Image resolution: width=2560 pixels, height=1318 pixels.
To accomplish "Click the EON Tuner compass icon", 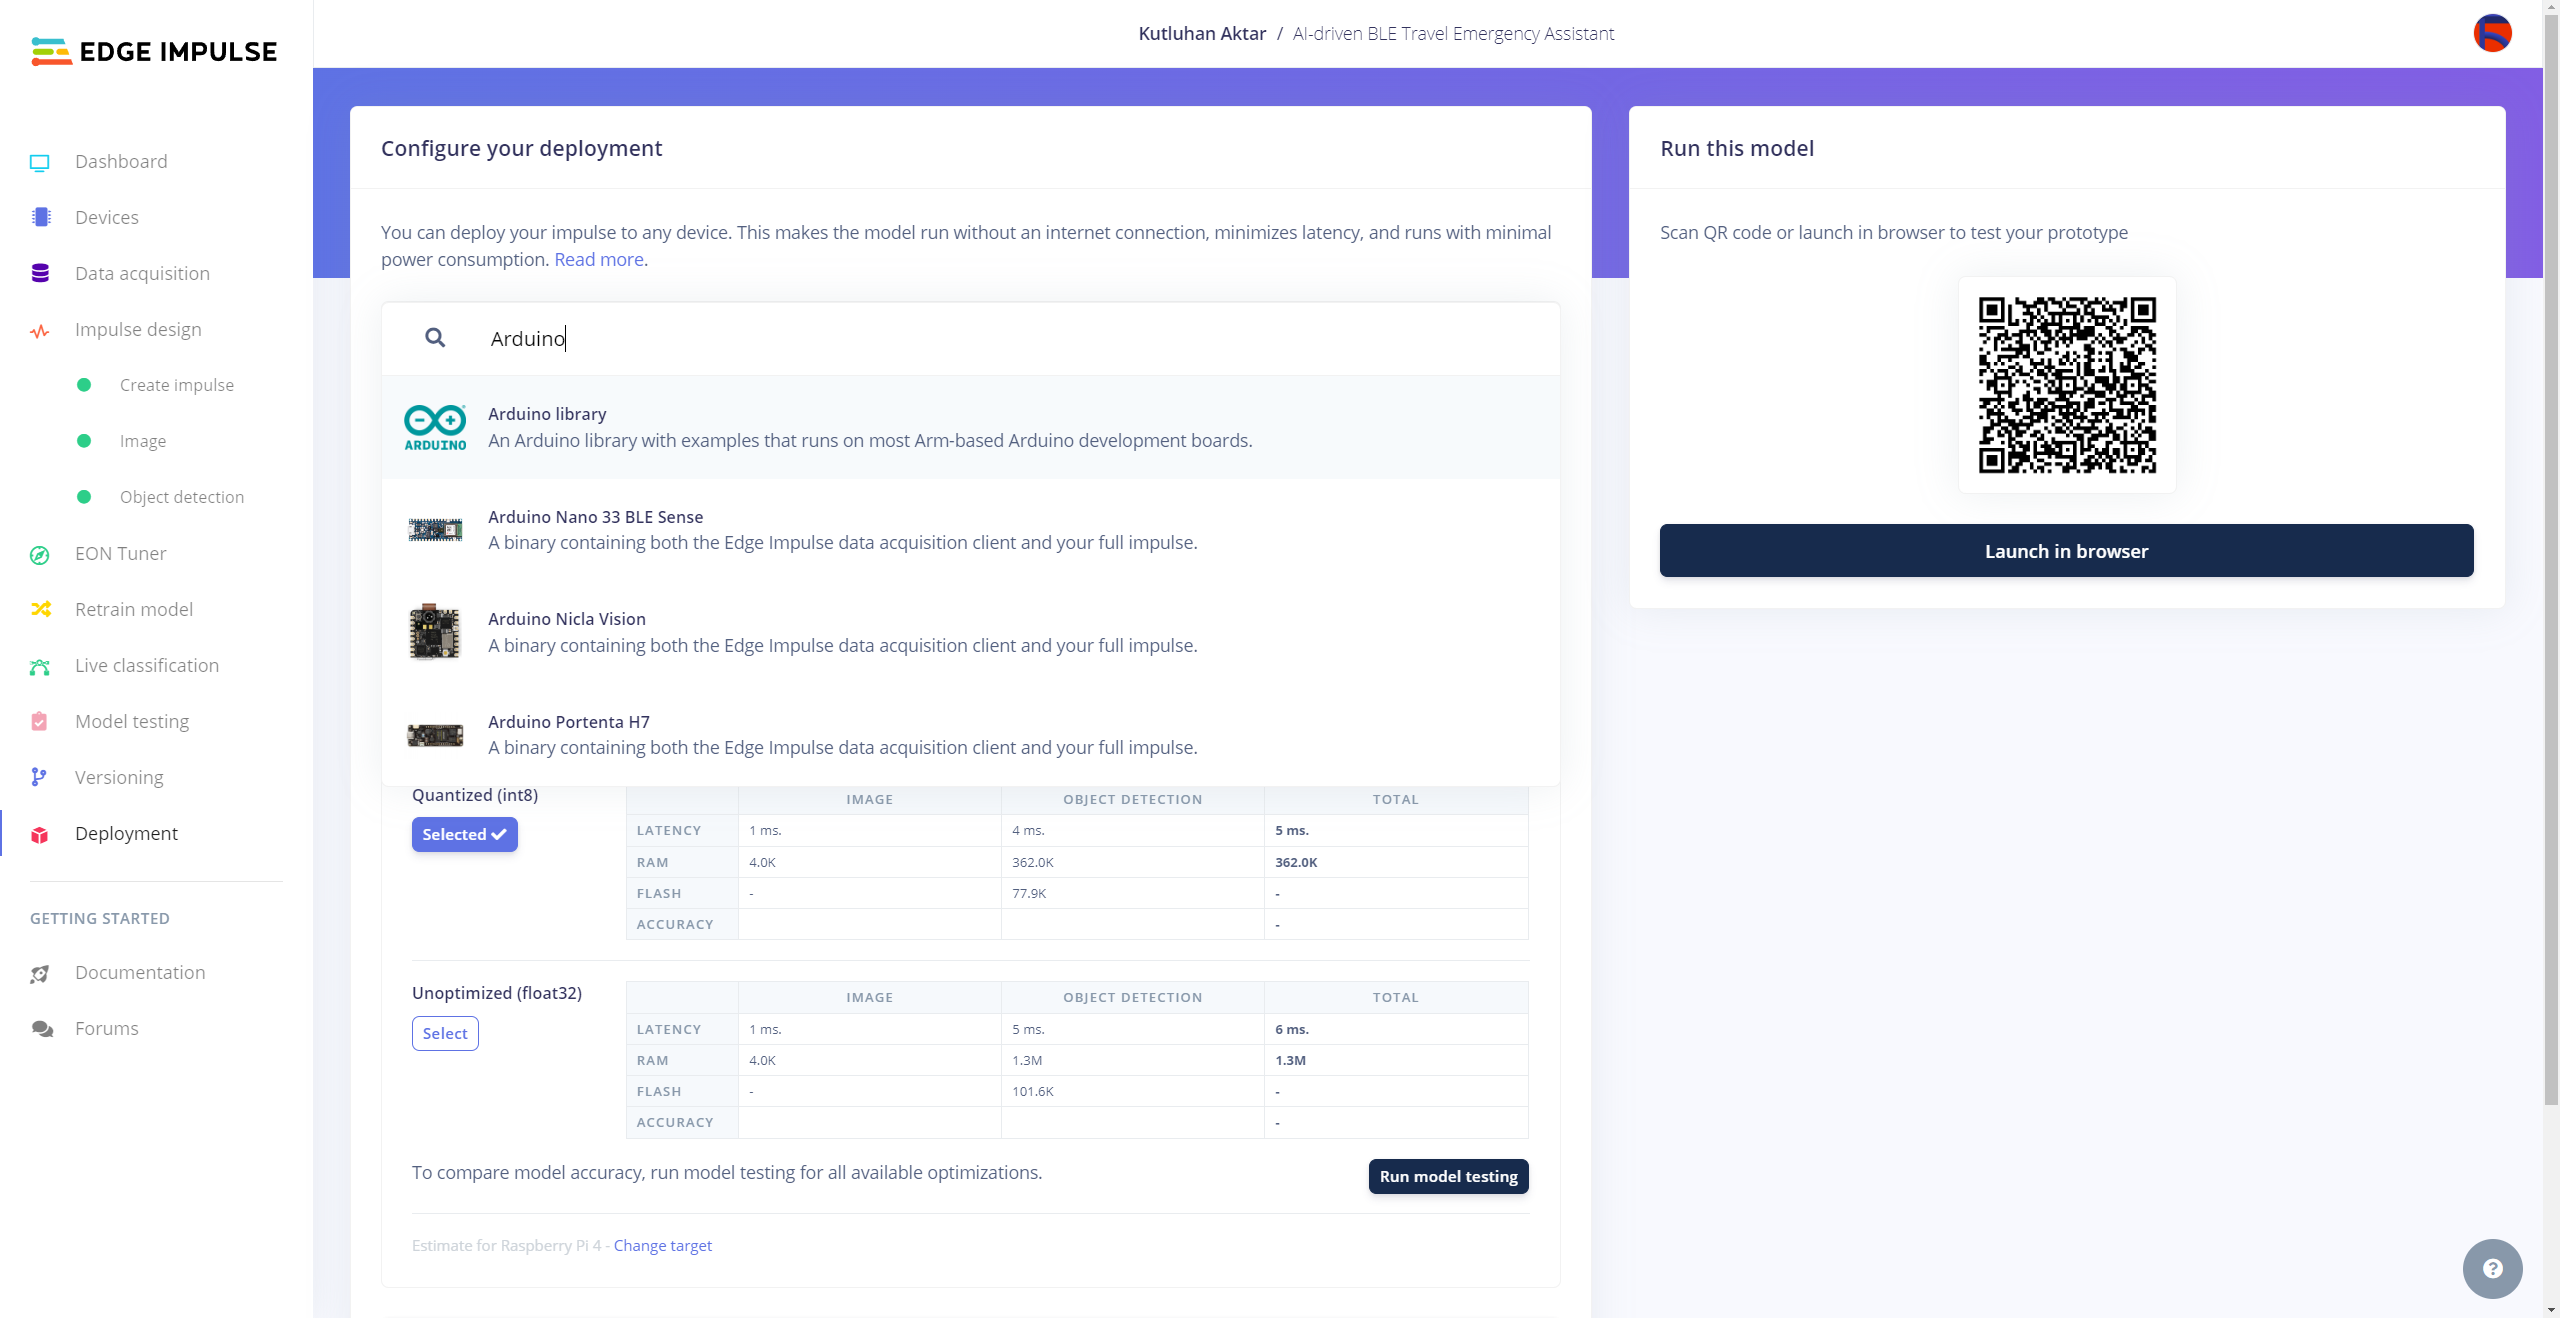I will (40, 554).
